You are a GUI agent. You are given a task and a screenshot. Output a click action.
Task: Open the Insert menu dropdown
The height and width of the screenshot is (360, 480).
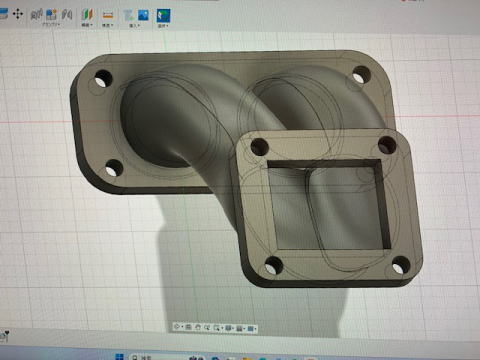(135, 26)
